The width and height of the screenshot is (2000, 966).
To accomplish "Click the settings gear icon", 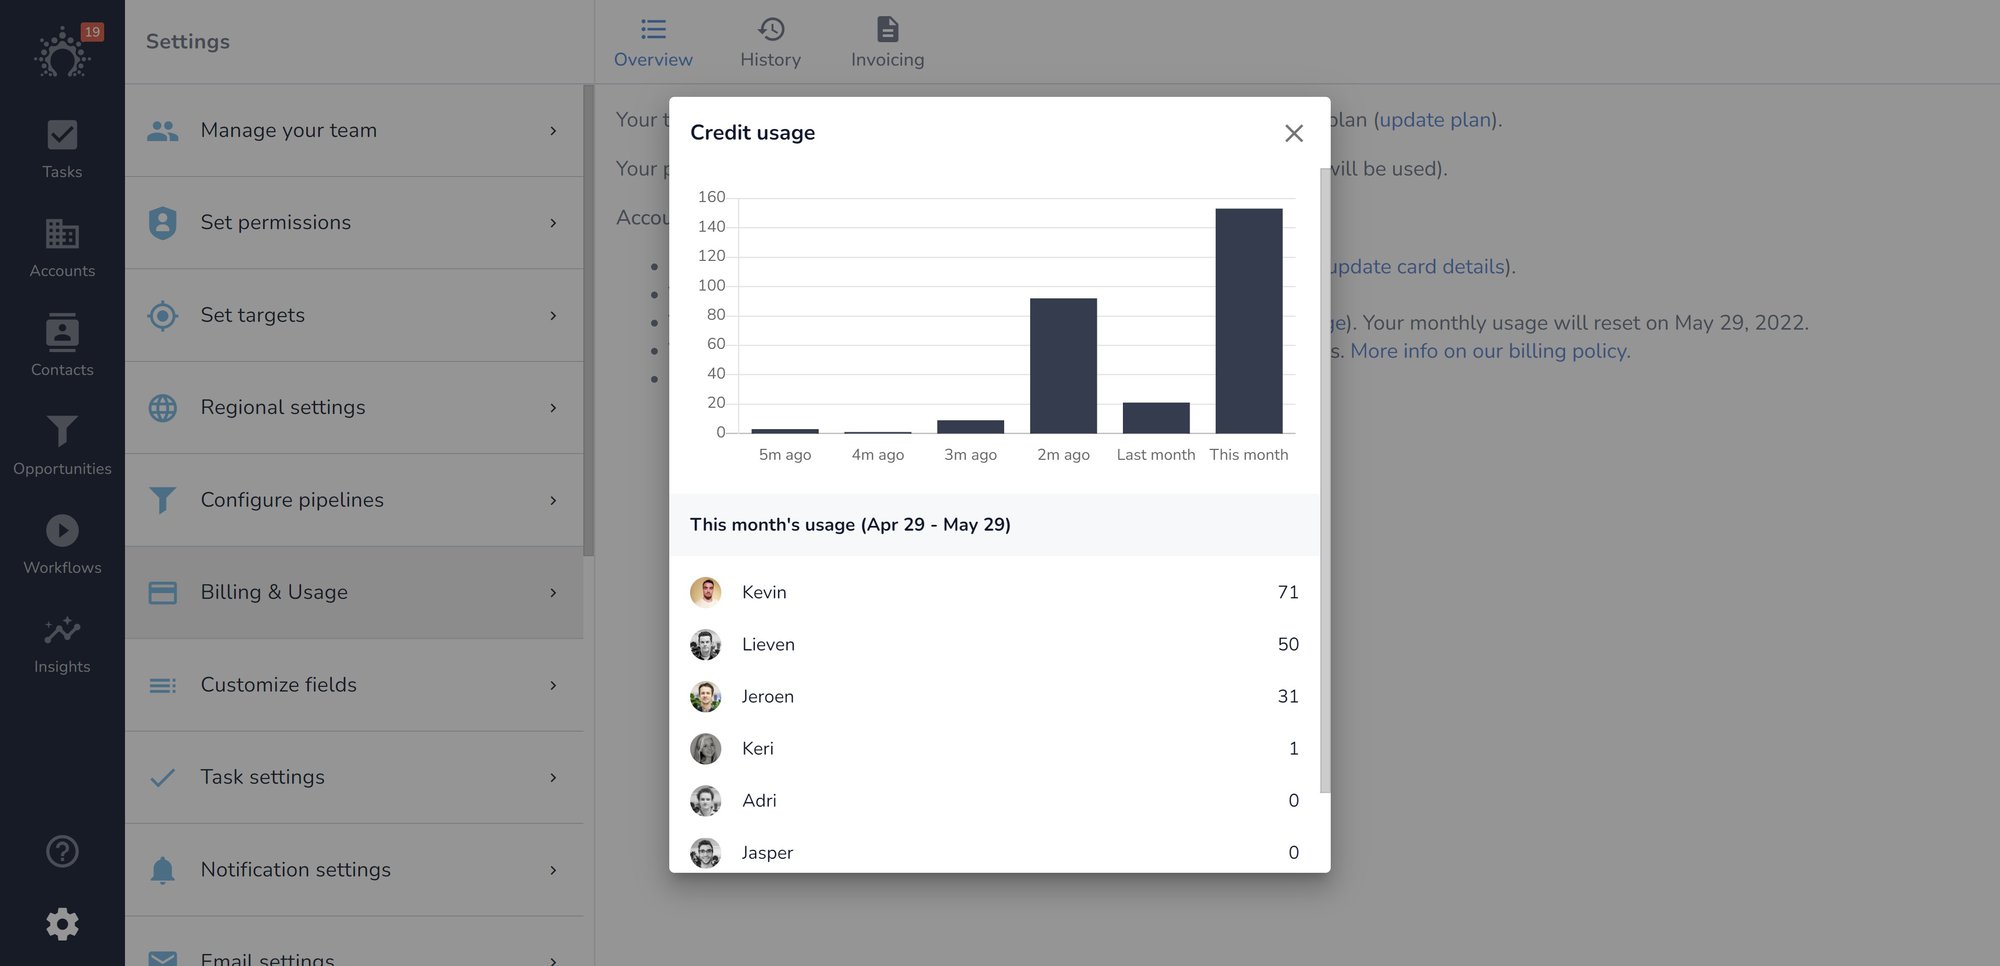I will (62, 924).
